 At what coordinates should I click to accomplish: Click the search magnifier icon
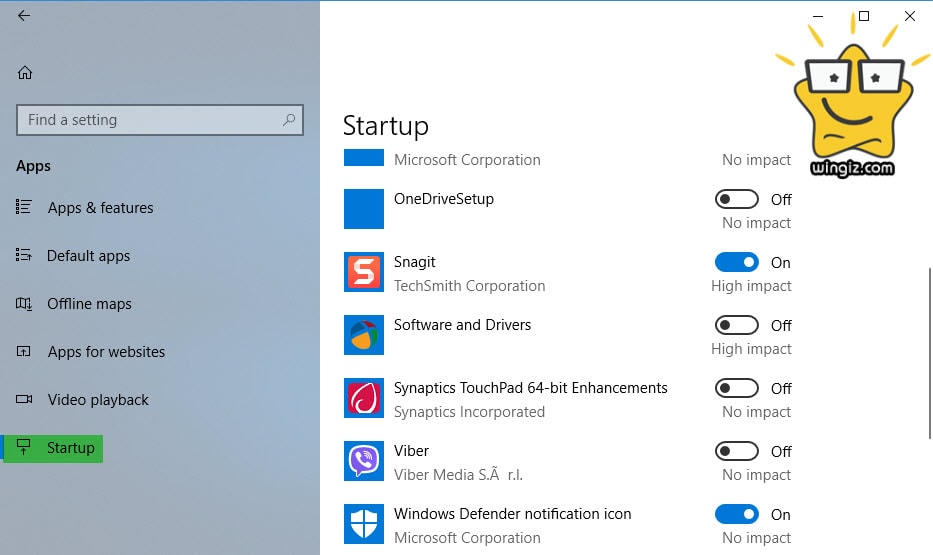click(289, 120)
